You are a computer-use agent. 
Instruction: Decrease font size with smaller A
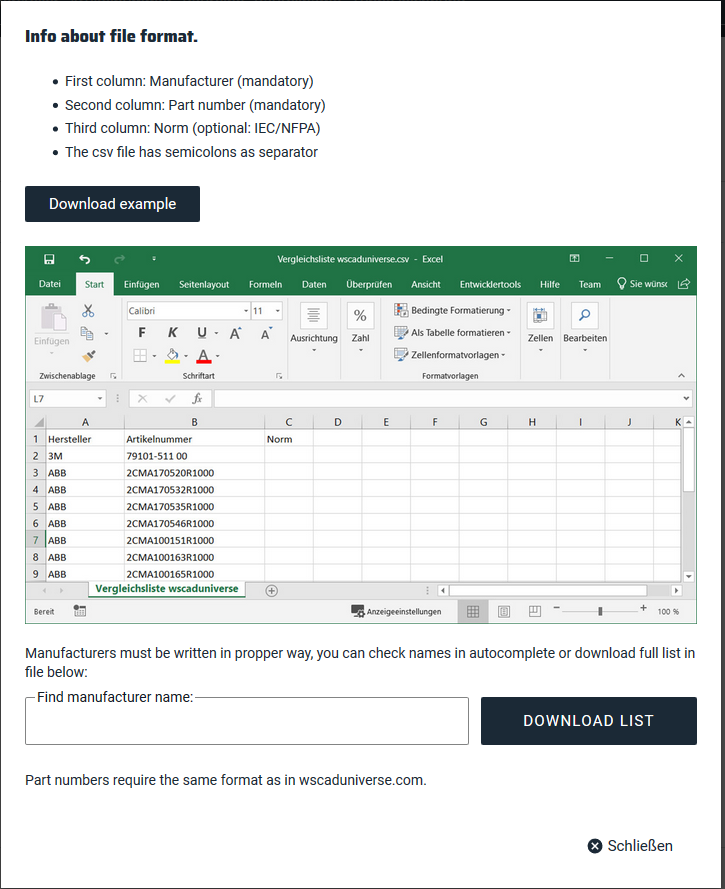click(266, 333)
